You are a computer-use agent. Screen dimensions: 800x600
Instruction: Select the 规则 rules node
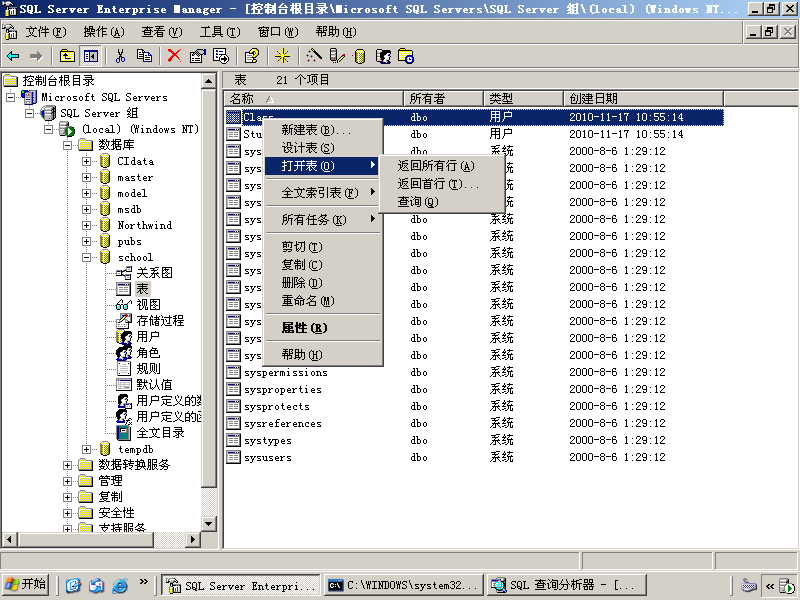[148, 368]
